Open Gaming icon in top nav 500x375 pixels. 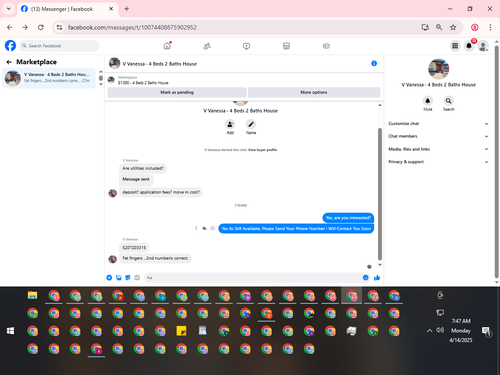326,46
